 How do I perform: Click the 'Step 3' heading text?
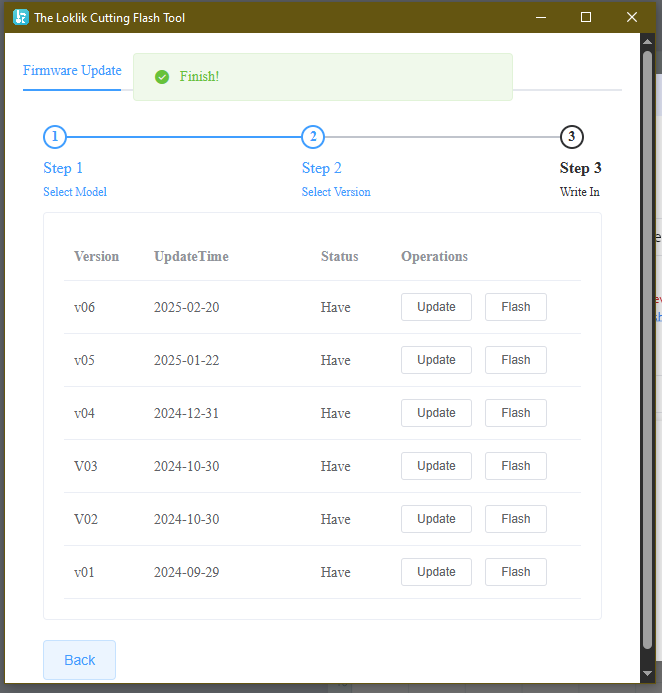pyautogui.click(x=580, y=168)
